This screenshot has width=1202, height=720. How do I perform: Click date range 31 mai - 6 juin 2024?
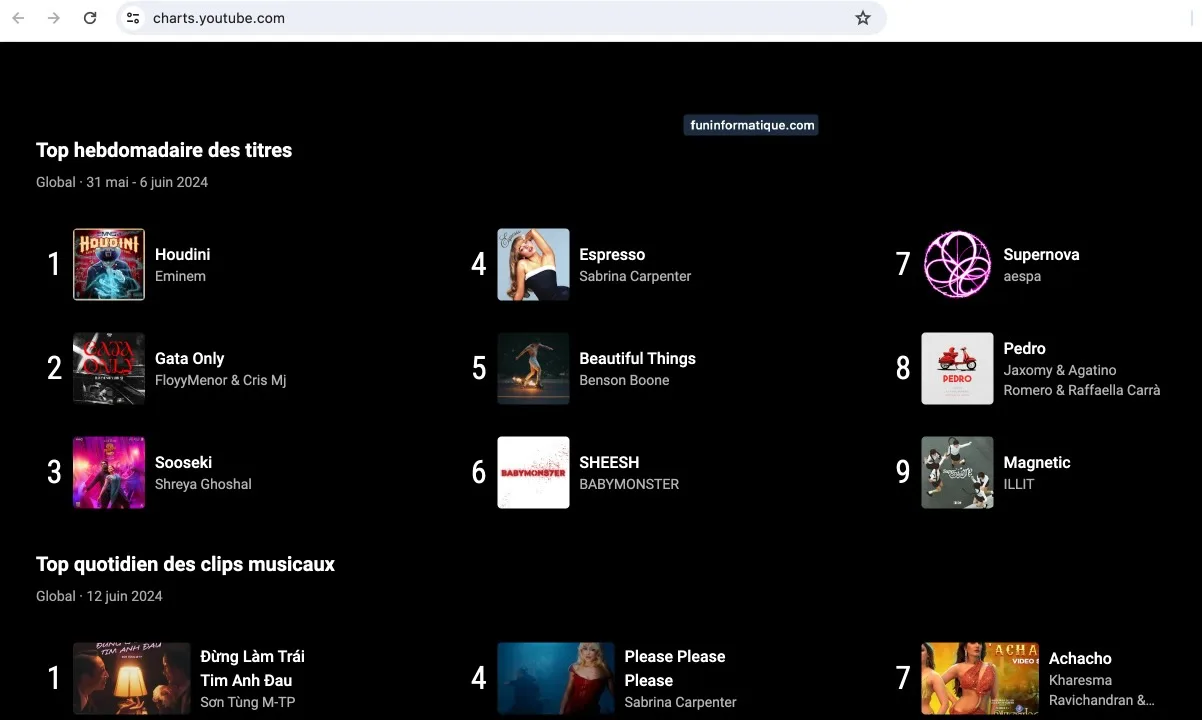pos(147,182)
